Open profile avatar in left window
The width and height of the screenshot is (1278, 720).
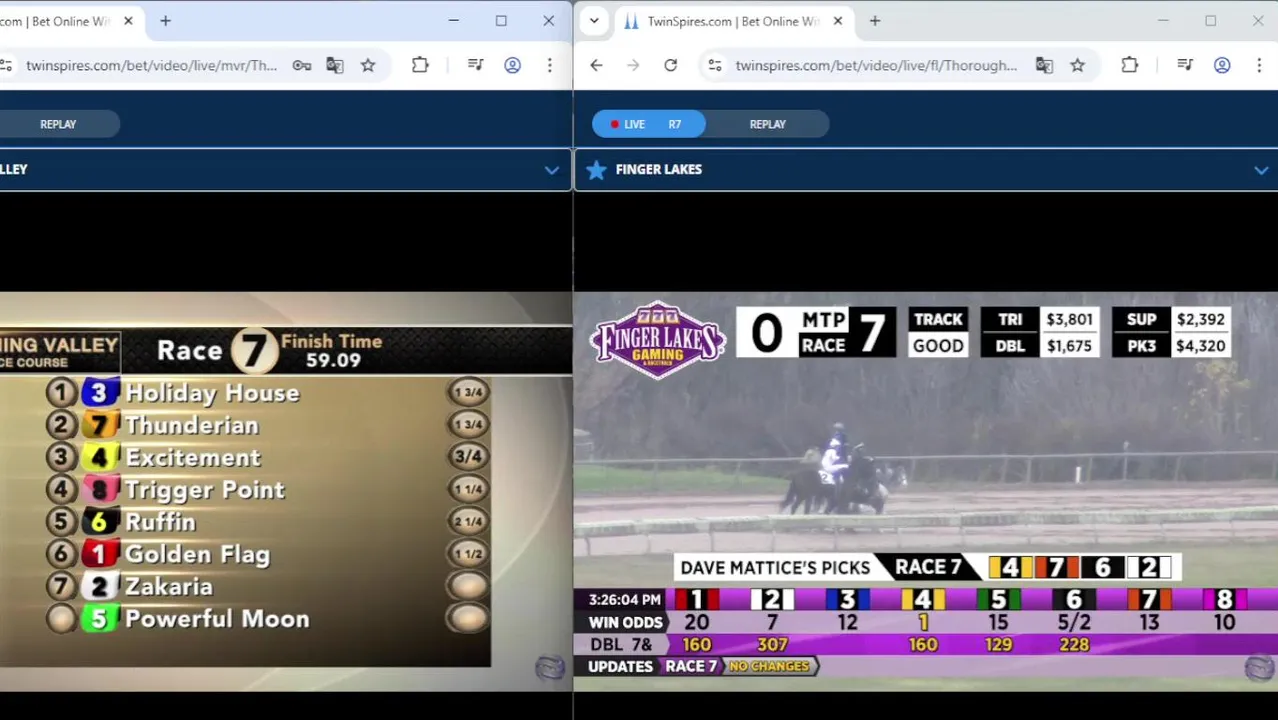tap(512, 65)
